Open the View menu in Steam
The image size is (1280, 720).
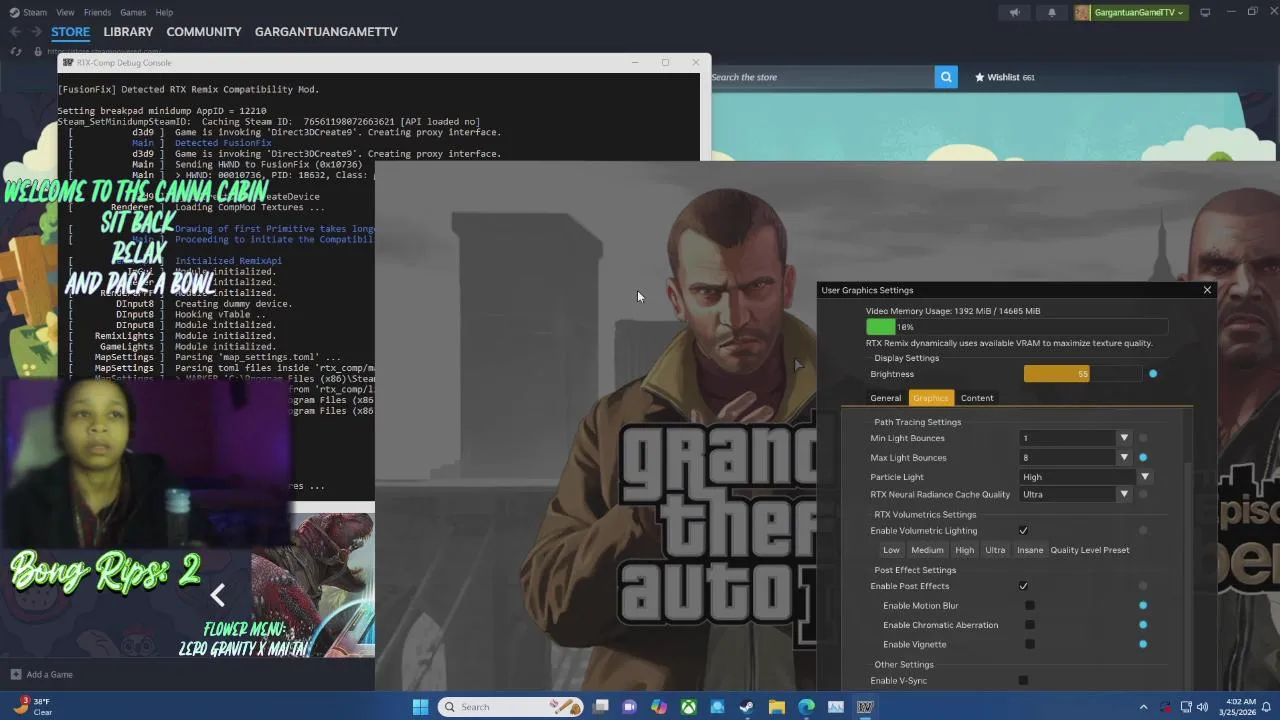[65, 12]
